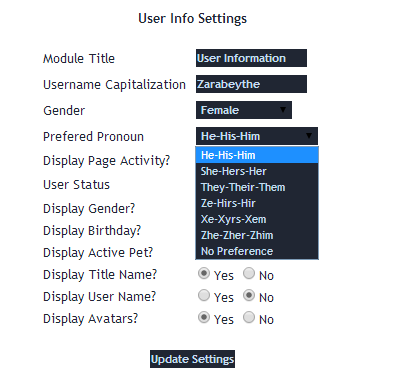
Task: Collapse the Prefered Pronoun dropdown arrow
Action: tap(309, 136)
